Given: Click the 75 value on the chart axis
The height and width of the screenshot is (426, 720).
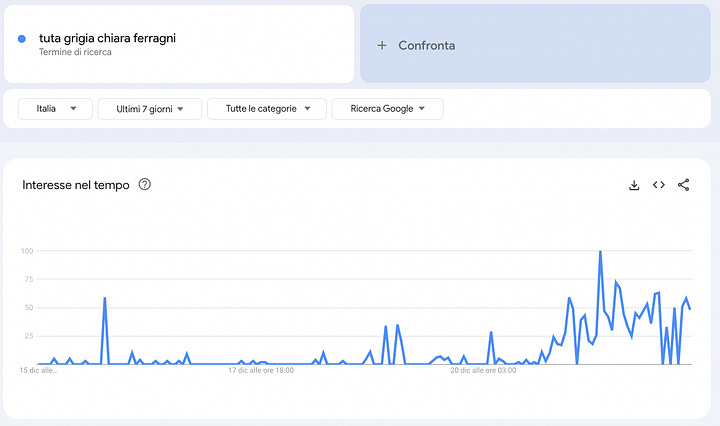Looking at the screenshot, I should pyautogui.click(x=29, y=279).
